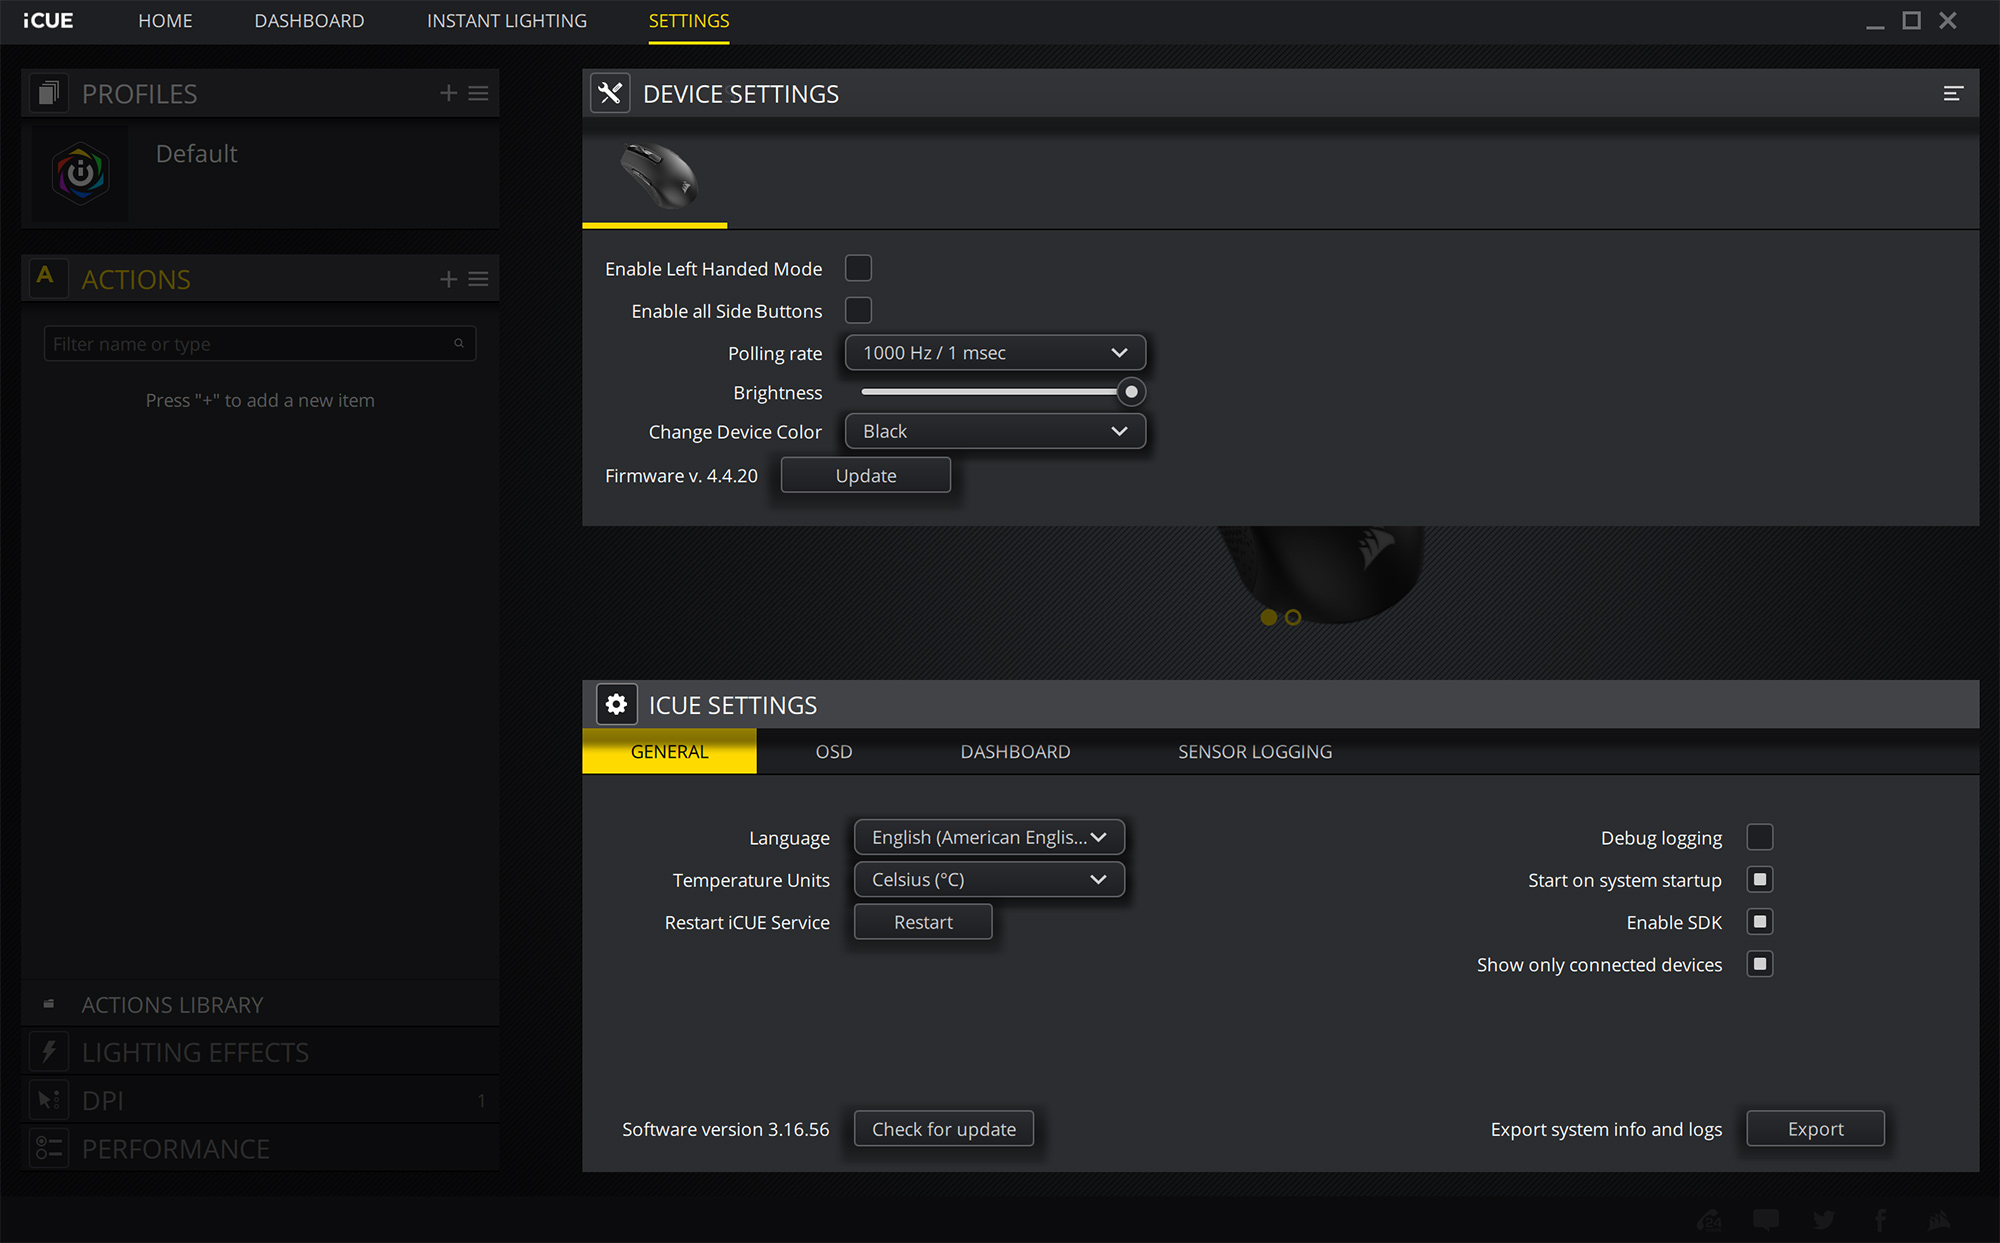2000x1243 pixels.
Task: Open the Temperature Units dropdown
Action: (x=988, y=880)
